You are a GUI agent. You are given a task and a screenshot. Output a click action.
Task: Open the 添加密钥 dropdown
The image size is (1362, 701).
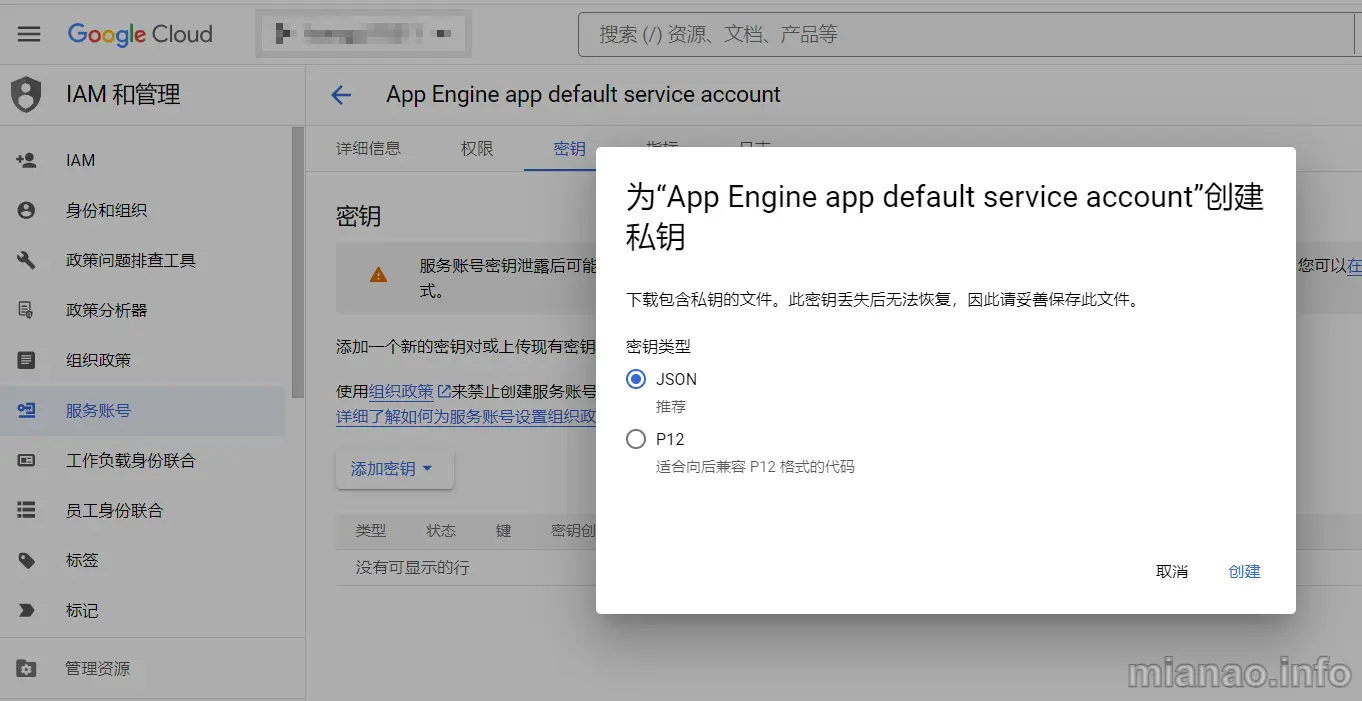[x=394, y=469]
